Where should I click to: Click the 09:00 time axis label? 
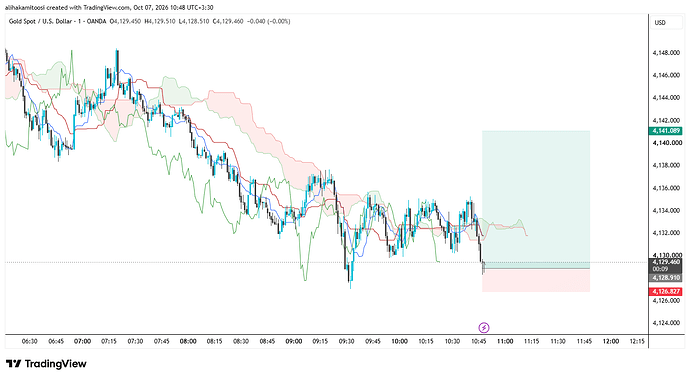294,341
